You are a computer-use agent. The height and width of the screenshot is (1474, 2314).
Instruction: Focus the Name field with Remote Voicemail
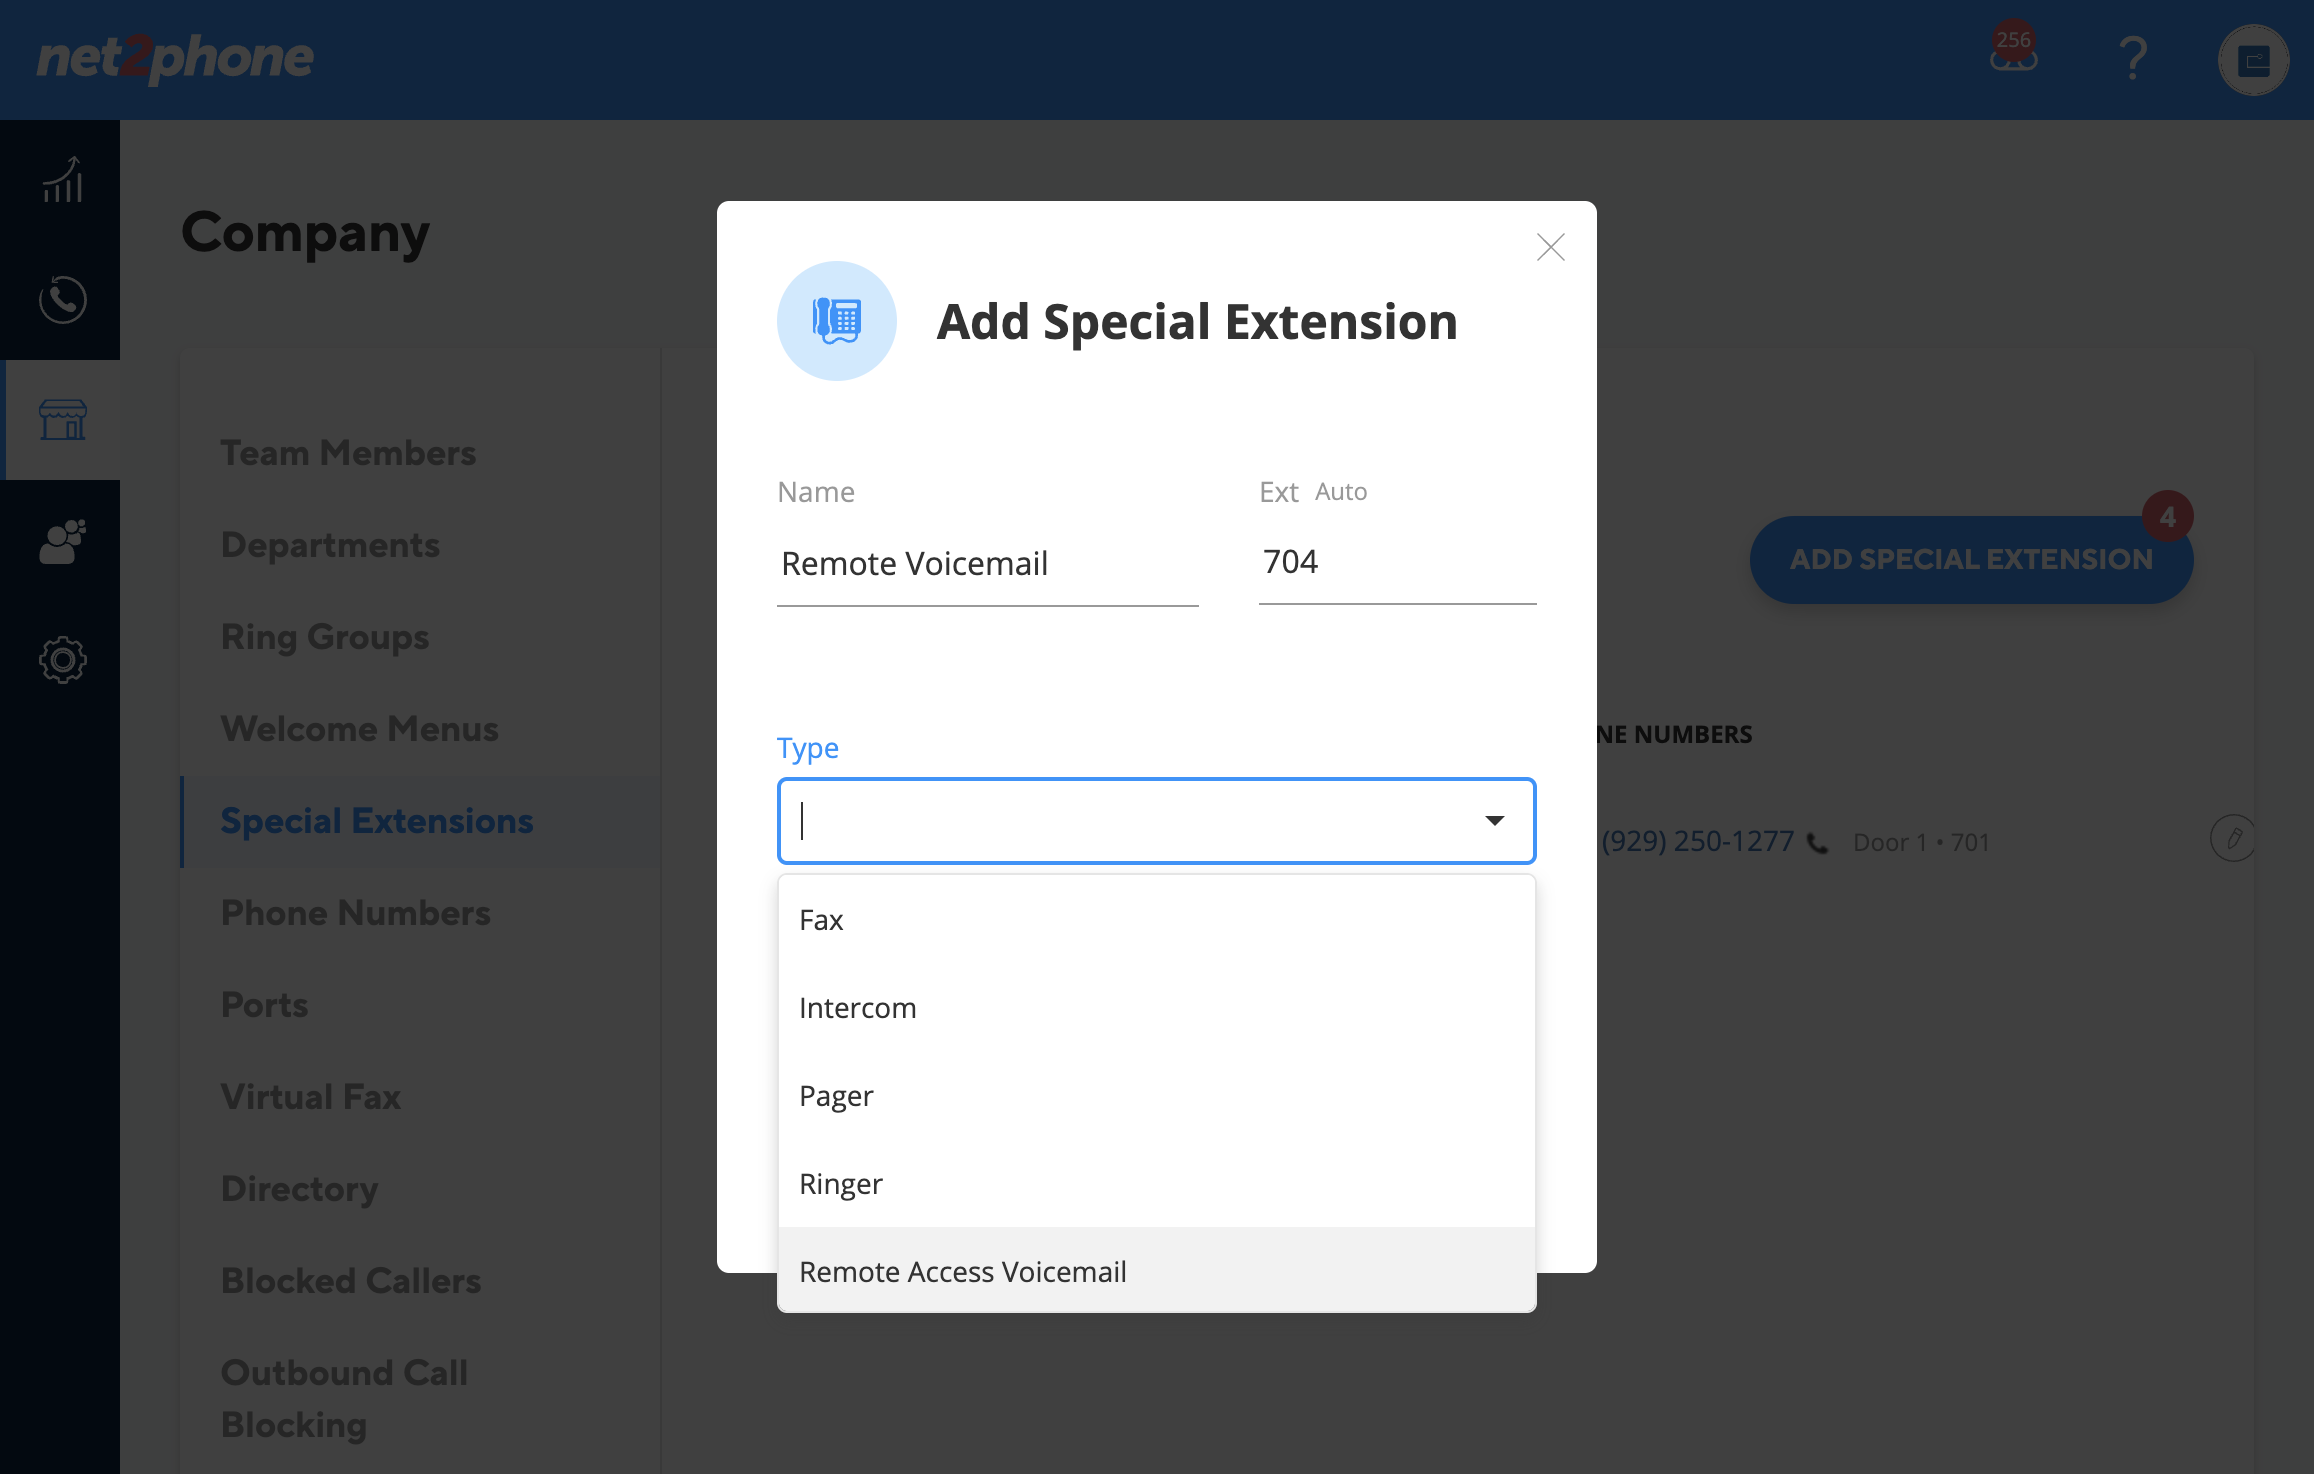pyautogui.click(x=987, y=564)
